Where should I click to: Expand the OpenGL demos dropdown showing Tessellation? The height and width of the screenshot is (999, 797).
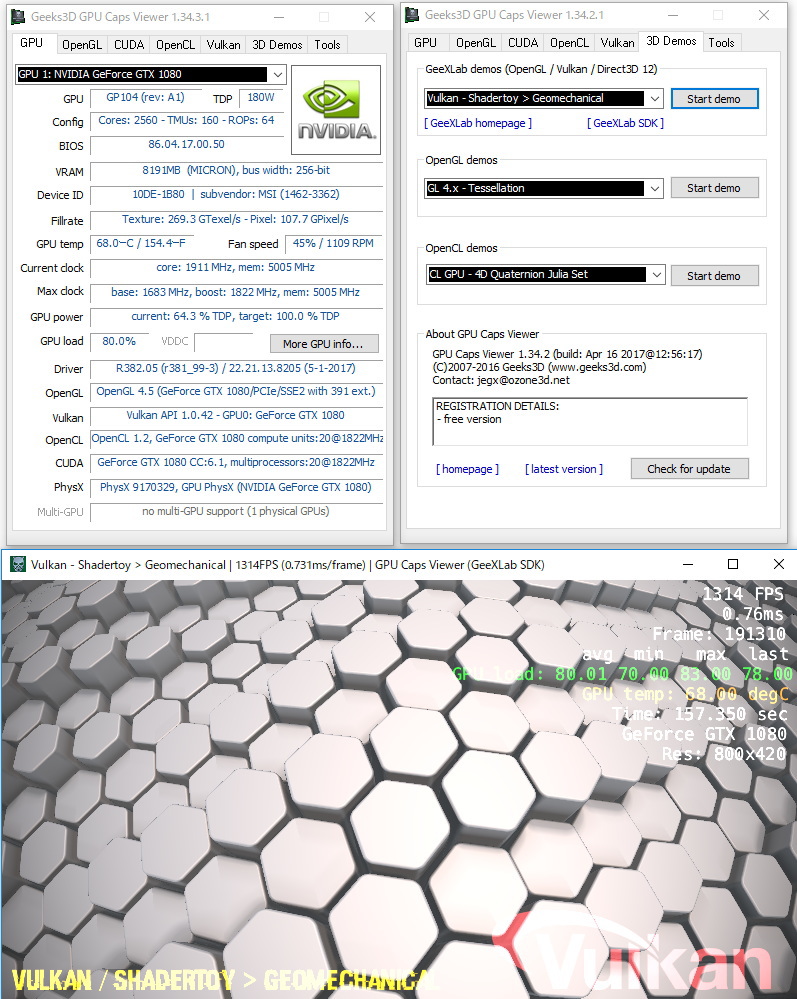tap(654, 189)
